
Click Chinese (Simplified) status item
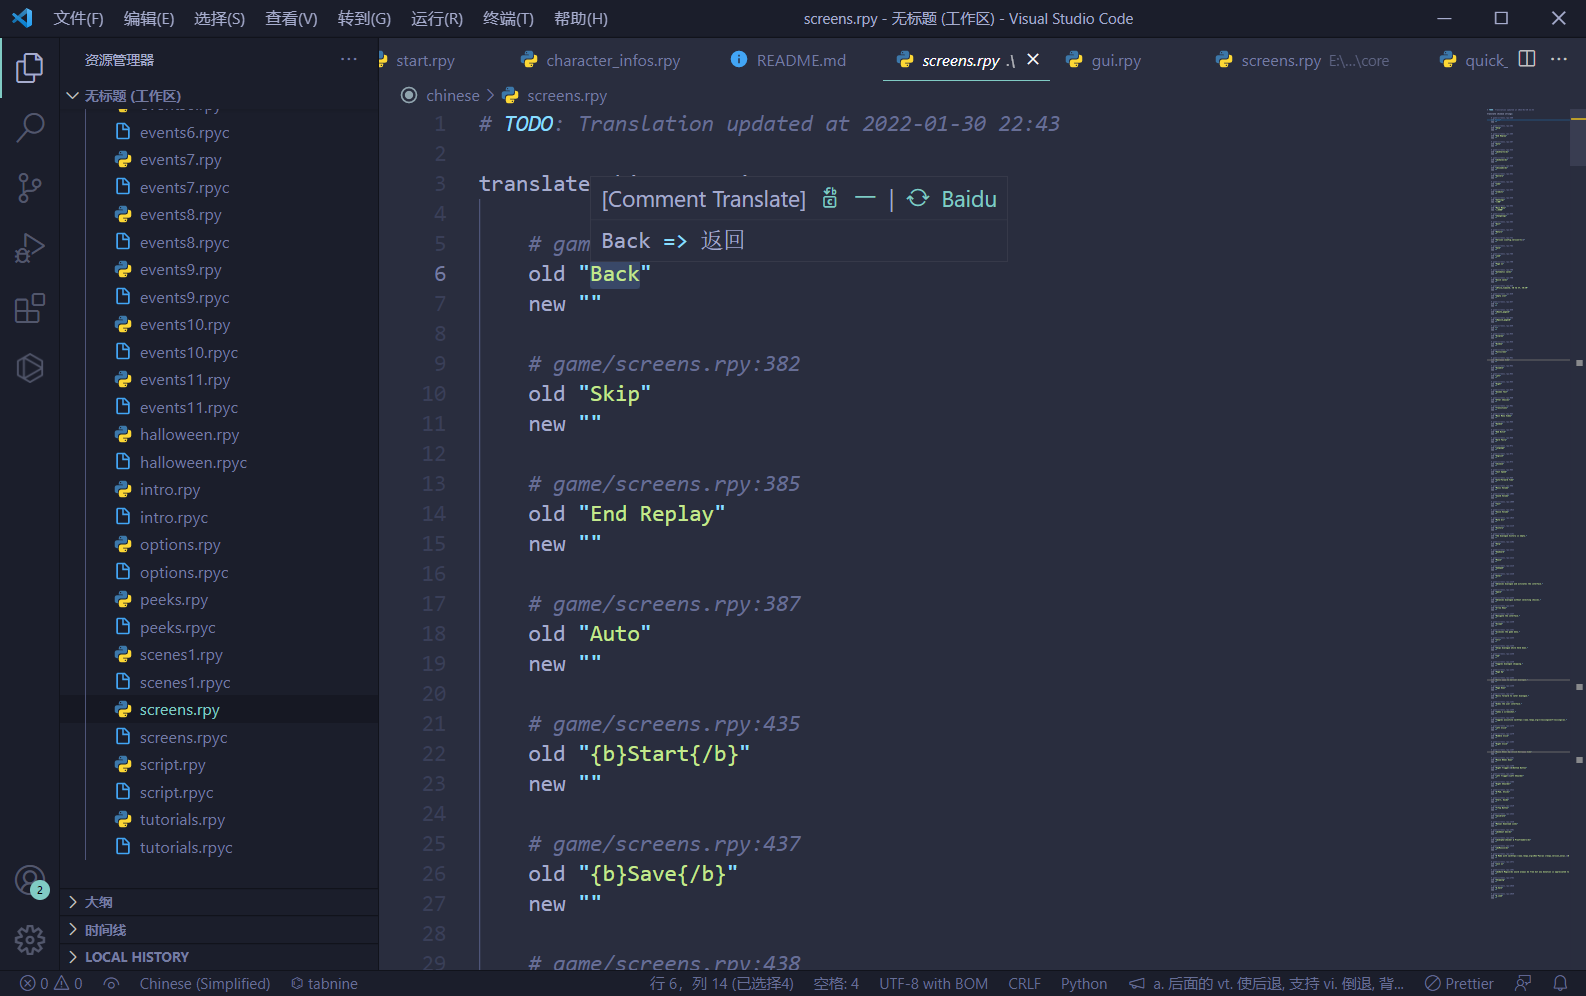[x=205, y=984]
